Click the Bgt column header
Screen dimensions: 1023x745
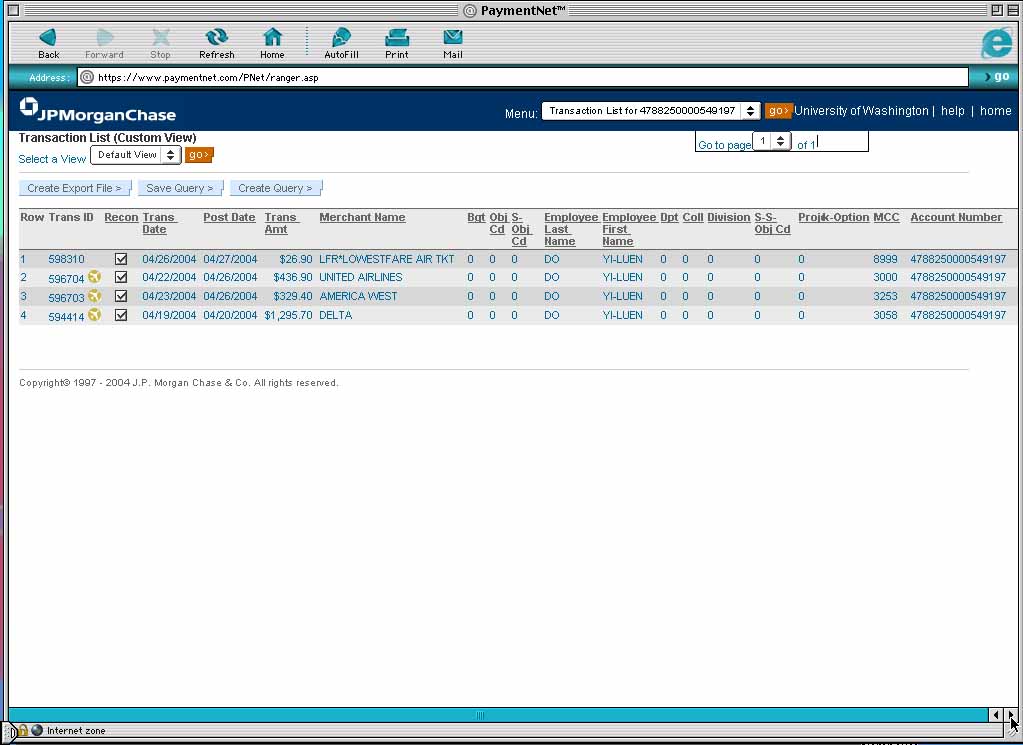coord(476,217)
